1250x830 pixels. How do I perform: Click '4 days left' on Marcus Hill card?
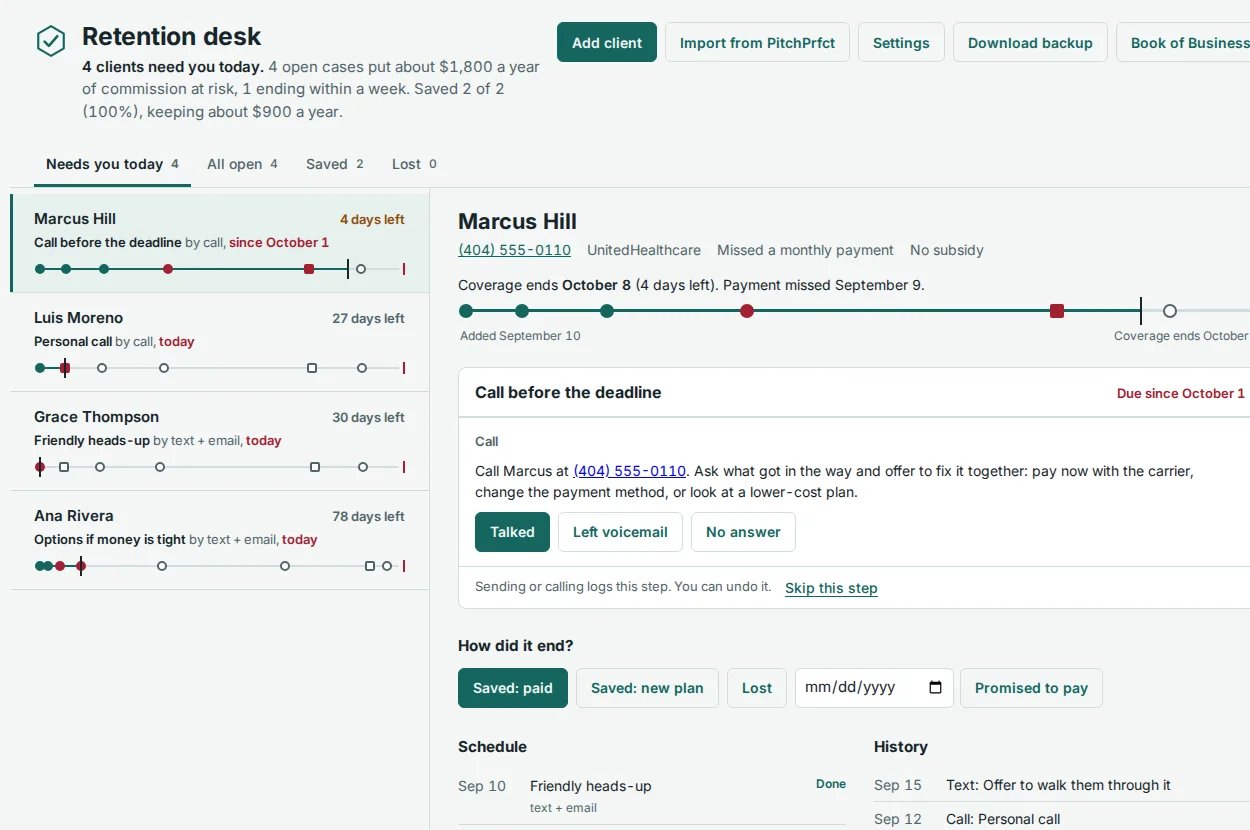[x=372, y=219]
